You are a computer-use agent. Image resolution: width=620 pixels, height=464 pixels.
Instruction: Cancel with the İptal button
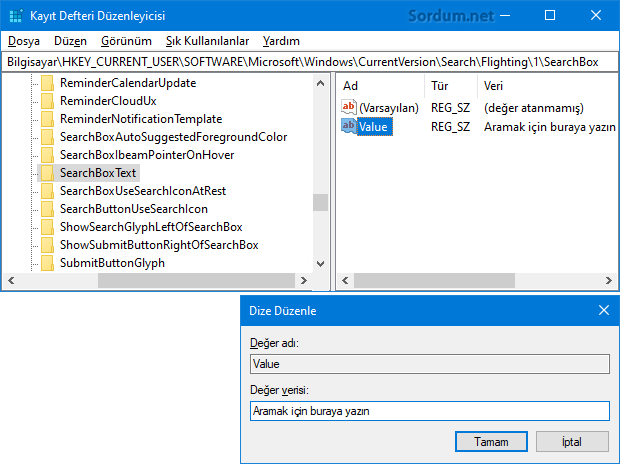(x=572, y=441)
